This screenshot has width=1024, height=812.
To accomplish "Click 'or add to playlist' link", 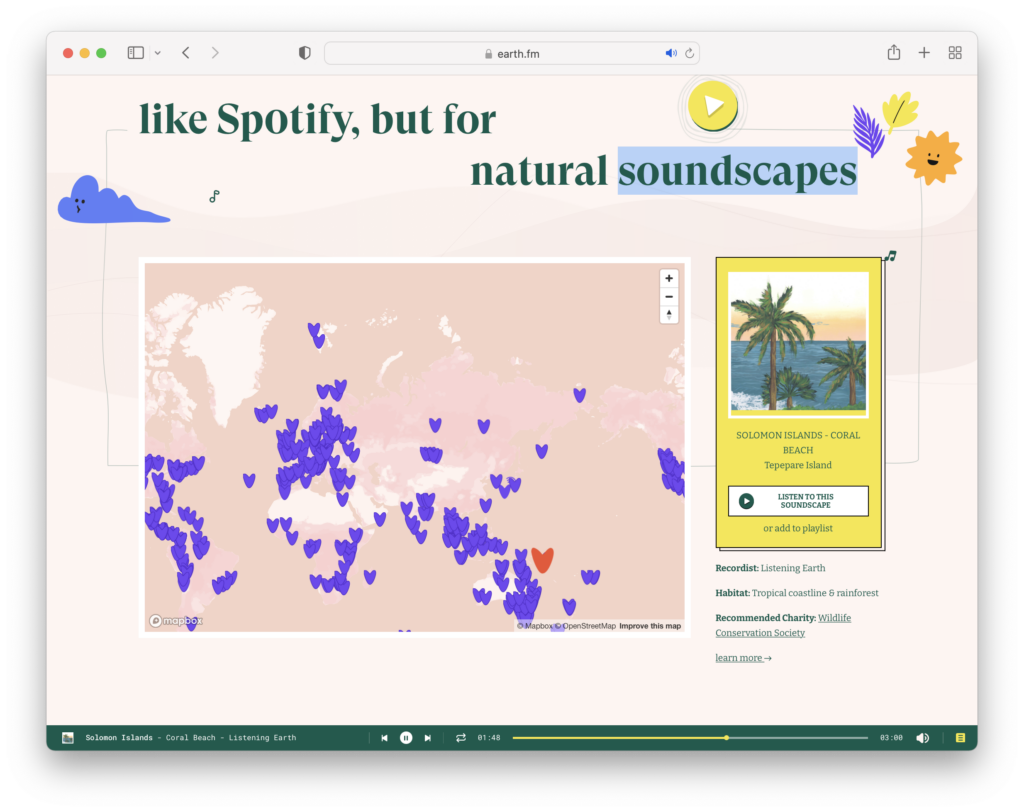I will tap(798, 528).
